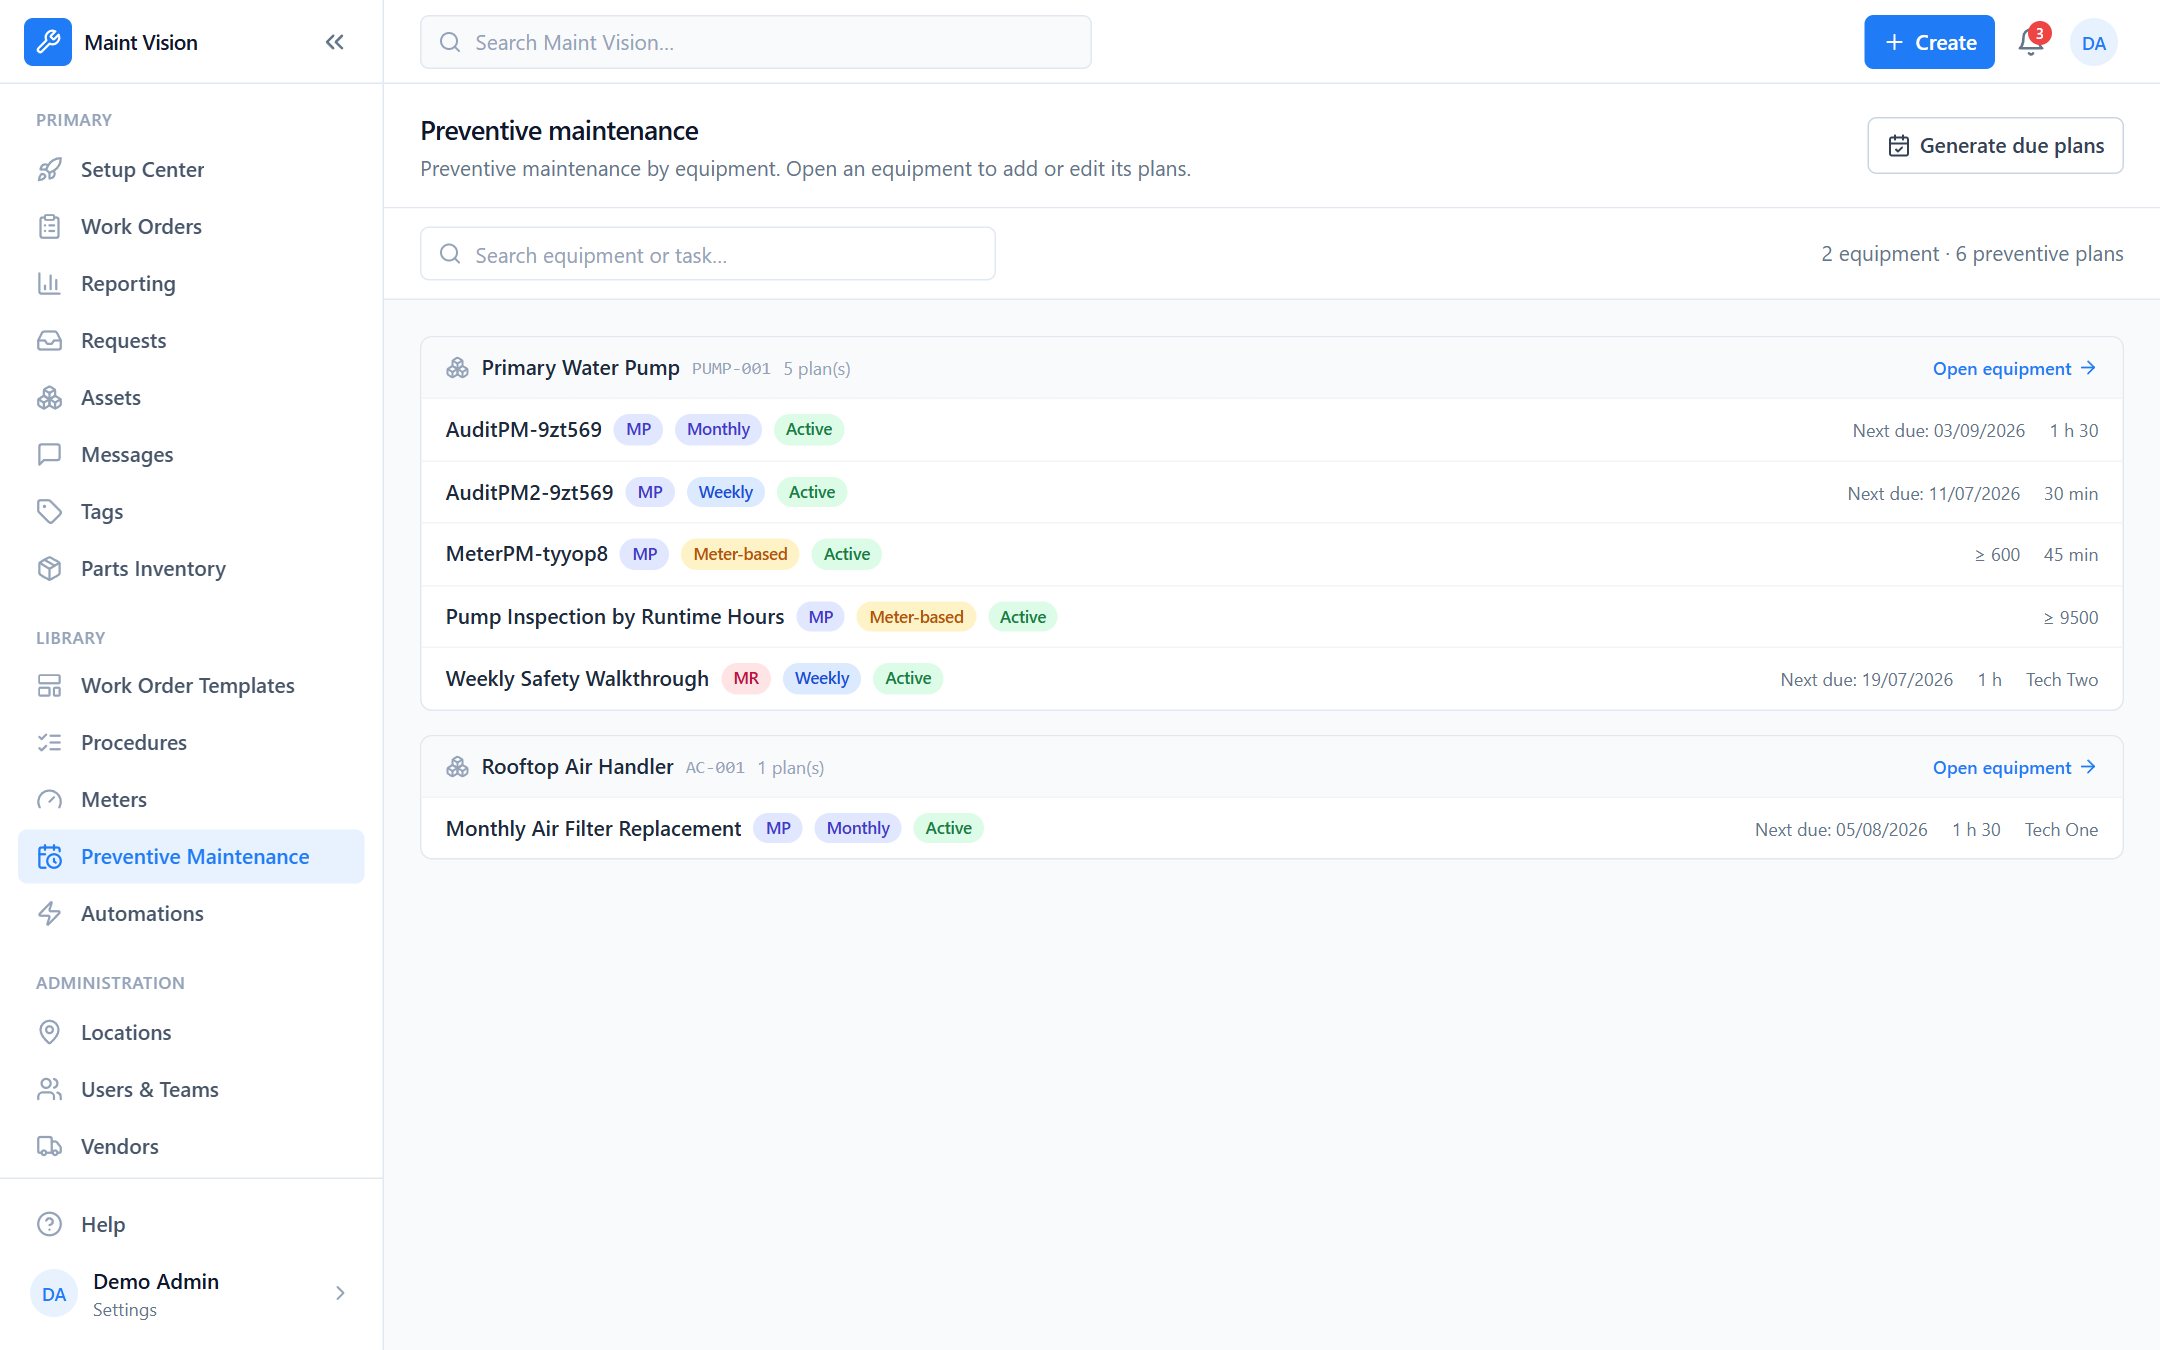2160x1350 pixels.
Task: Open the Create menu button
Action: coord(1929,42)
